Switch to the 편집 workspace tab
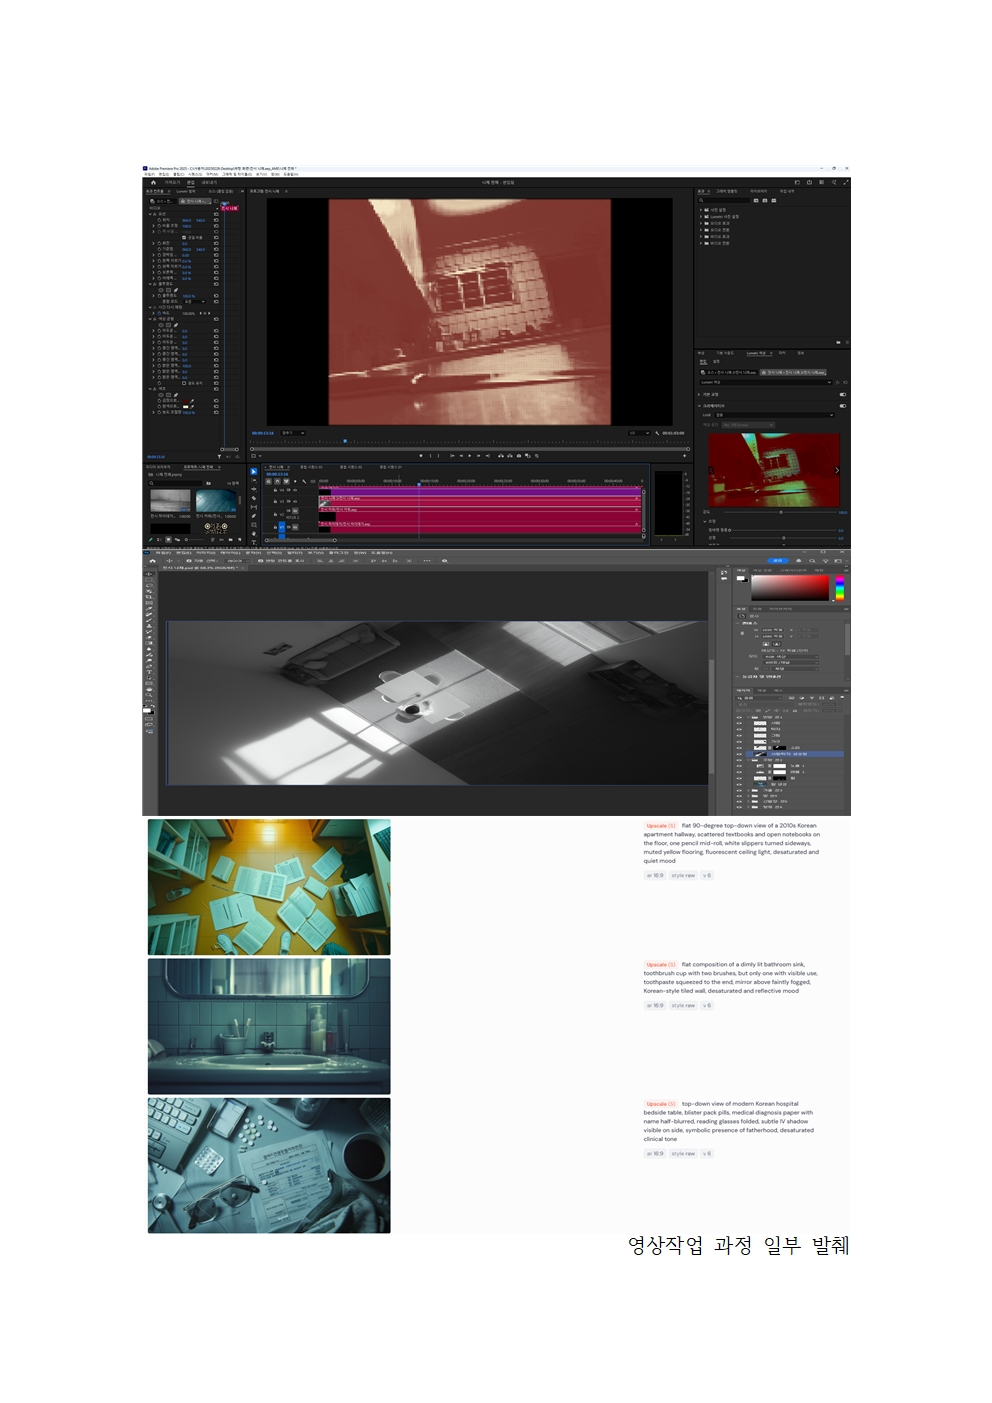The width and height of the screenshot is (992, 1403). tap(190, 182)
